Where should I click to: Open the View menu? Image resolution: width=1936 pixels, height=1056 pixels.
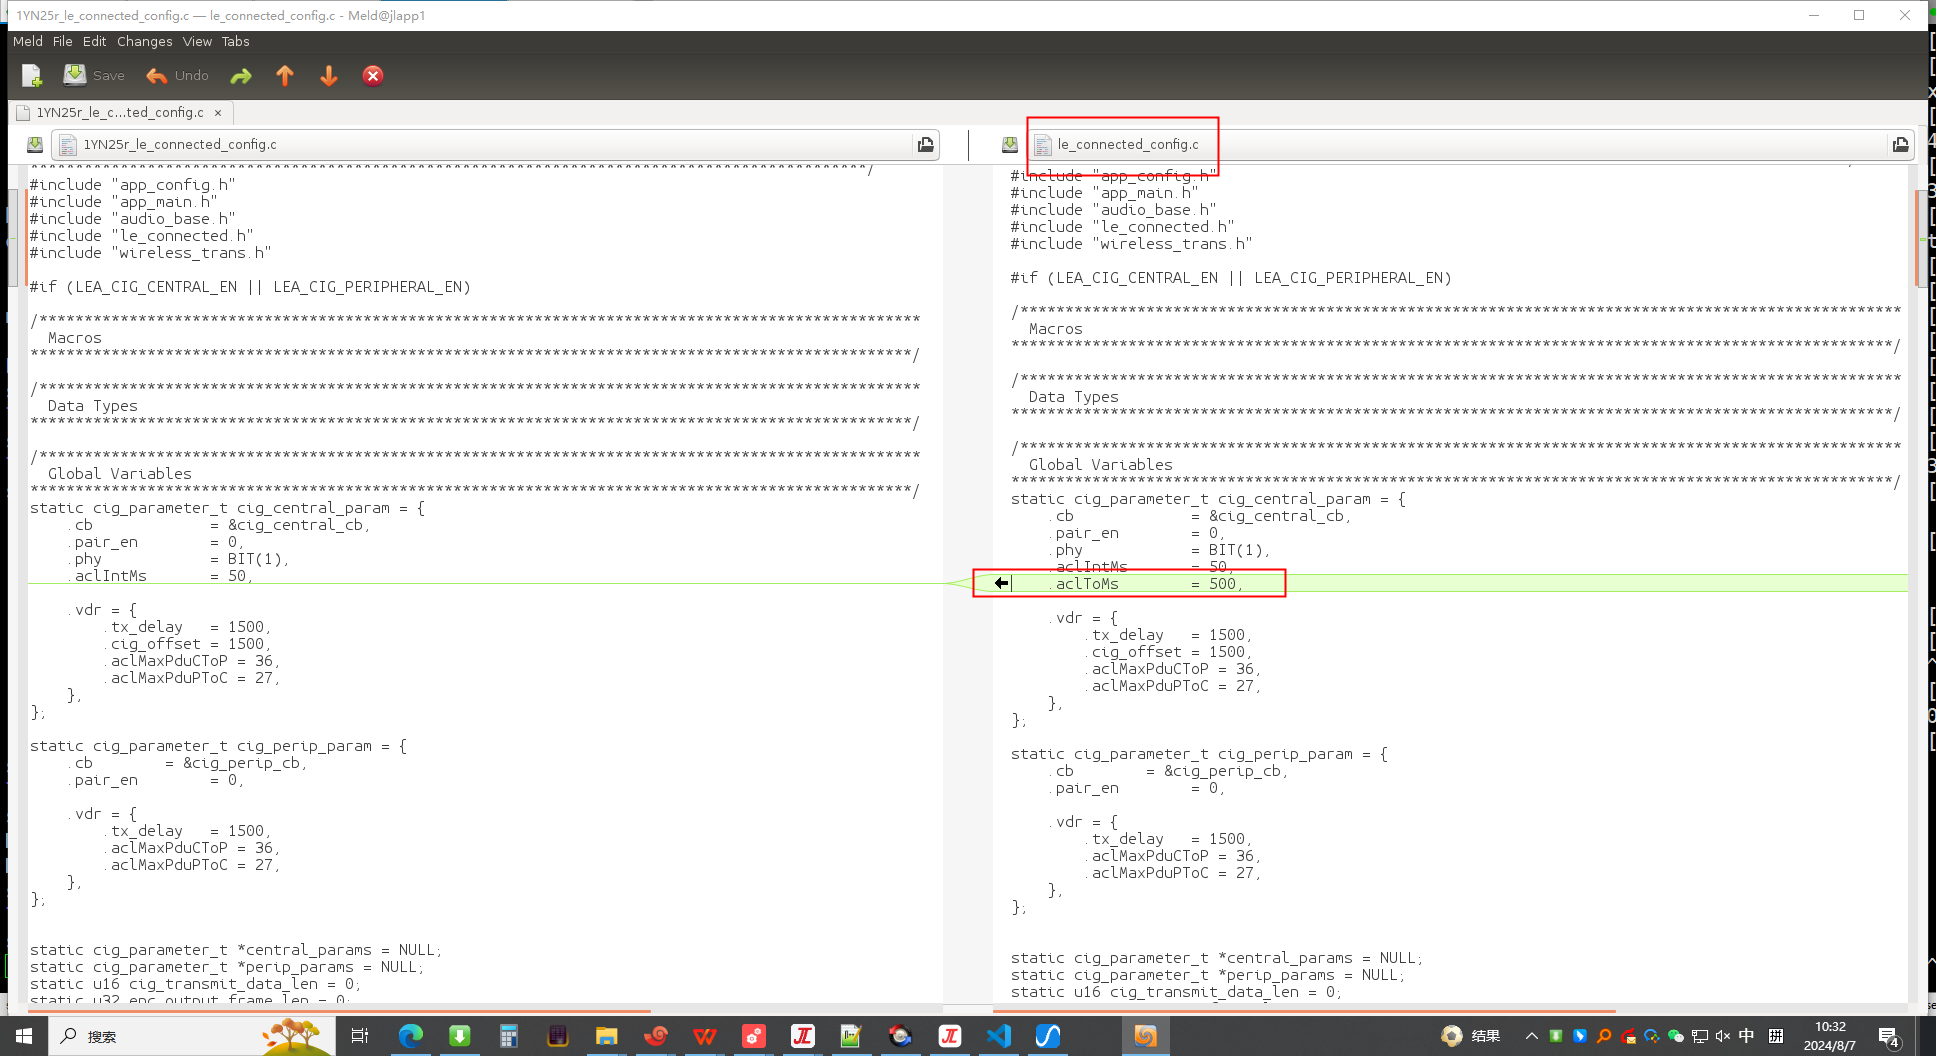point(197,41)
